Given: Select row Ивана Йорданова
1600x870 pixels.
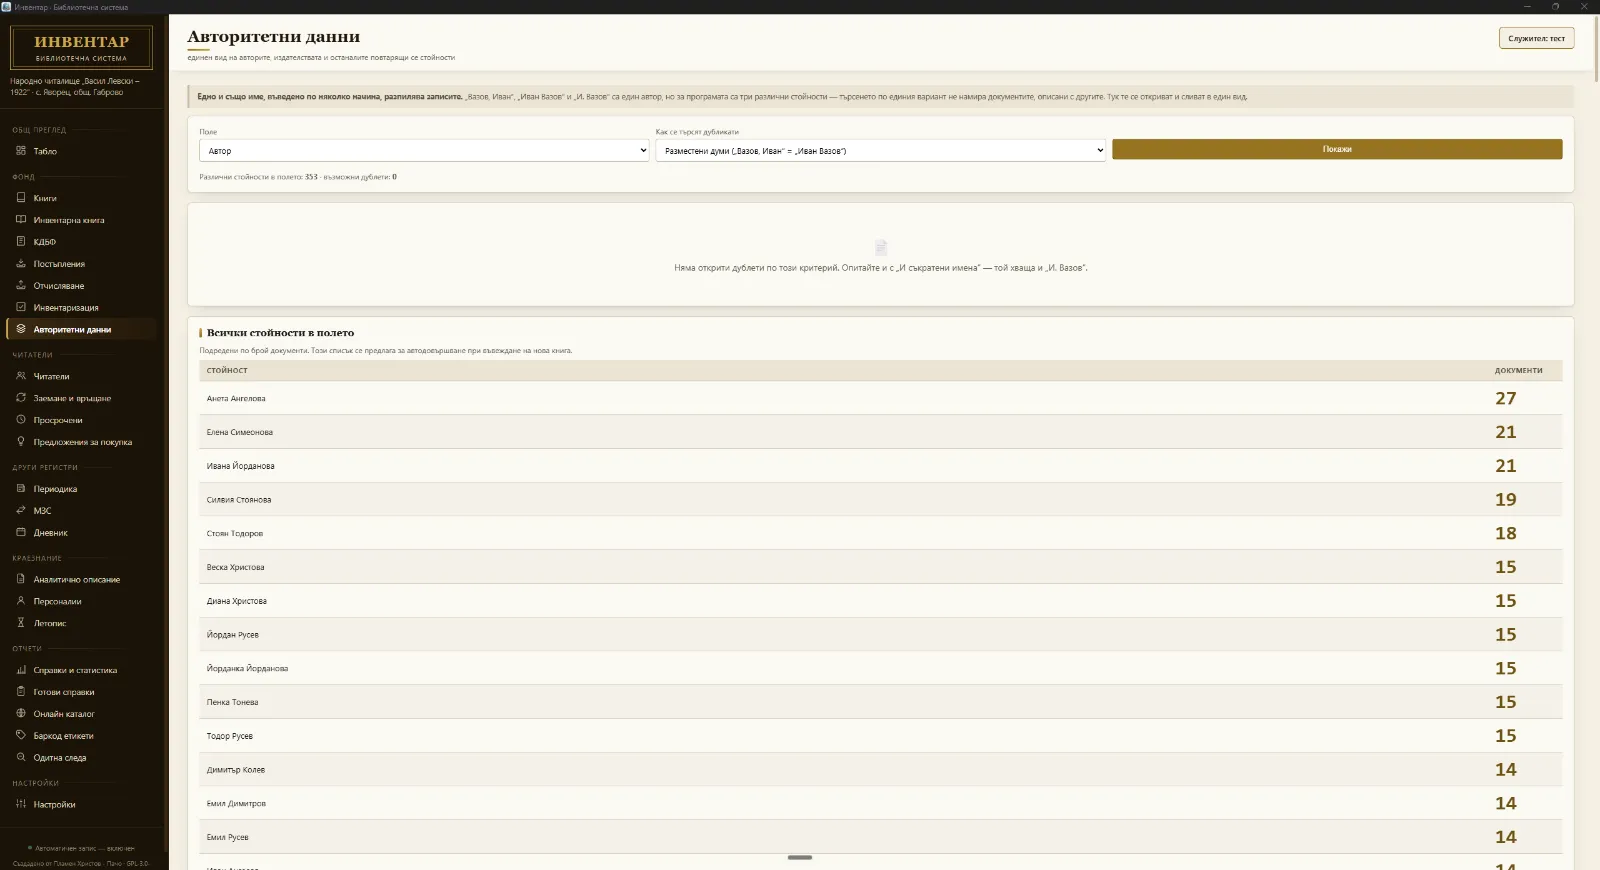Looking at the screenshot, I should (880, 466).
